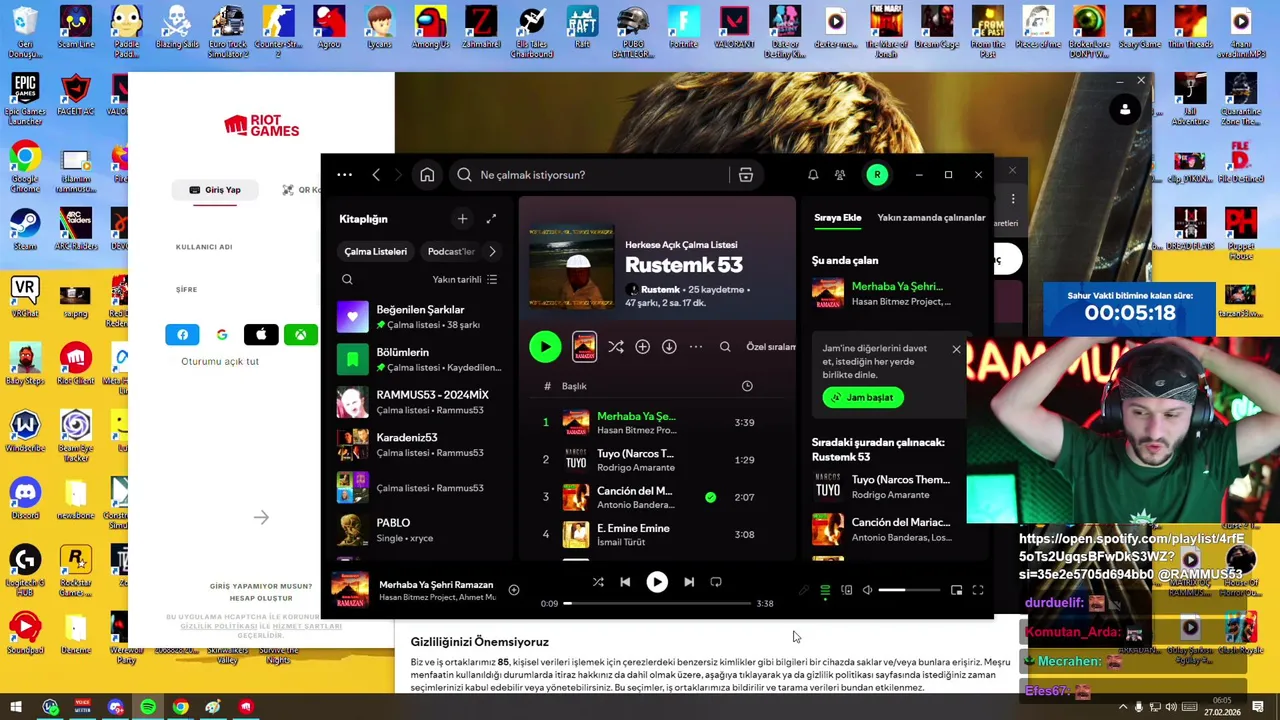Click the Jam başlat button
This screenshot has width=1280, height=720.
click(x=863, y=397)
